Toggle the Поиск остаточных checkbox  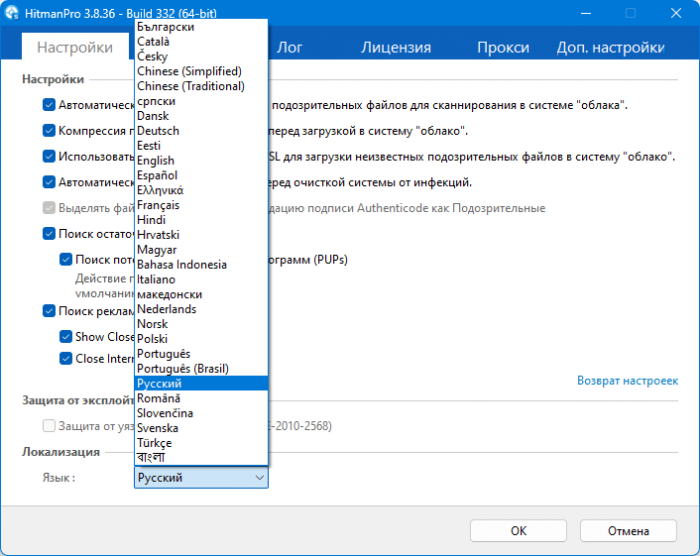tap(49, 234)
